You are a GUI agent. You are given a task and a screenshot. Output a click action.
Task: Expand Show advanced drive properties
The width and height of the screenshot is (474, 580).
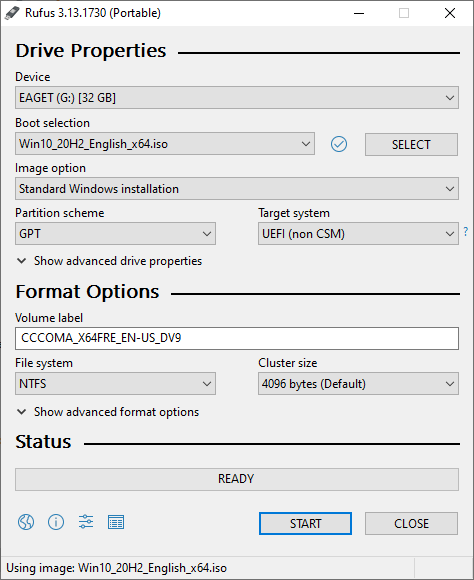[110, 261]
